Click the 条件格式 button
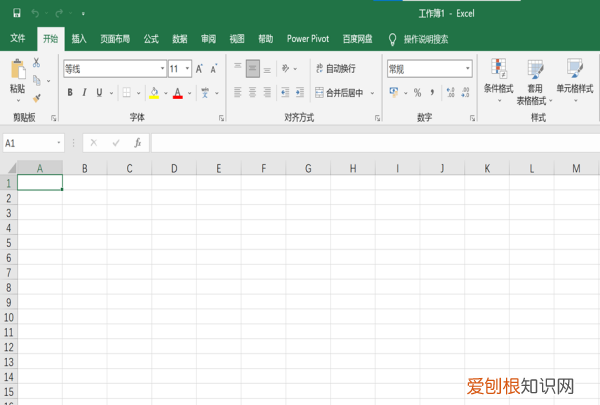Image resolution: width=600 pixels, height=405 pixels. coord(499,80)
